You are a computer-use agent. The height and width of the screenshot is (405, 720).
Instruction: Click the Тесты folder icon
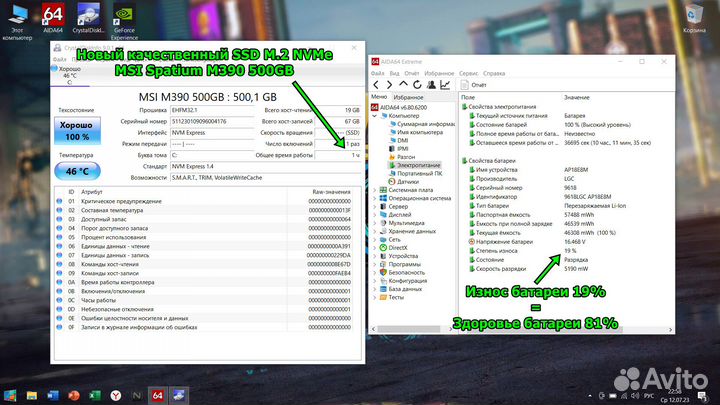pos(383,298)
